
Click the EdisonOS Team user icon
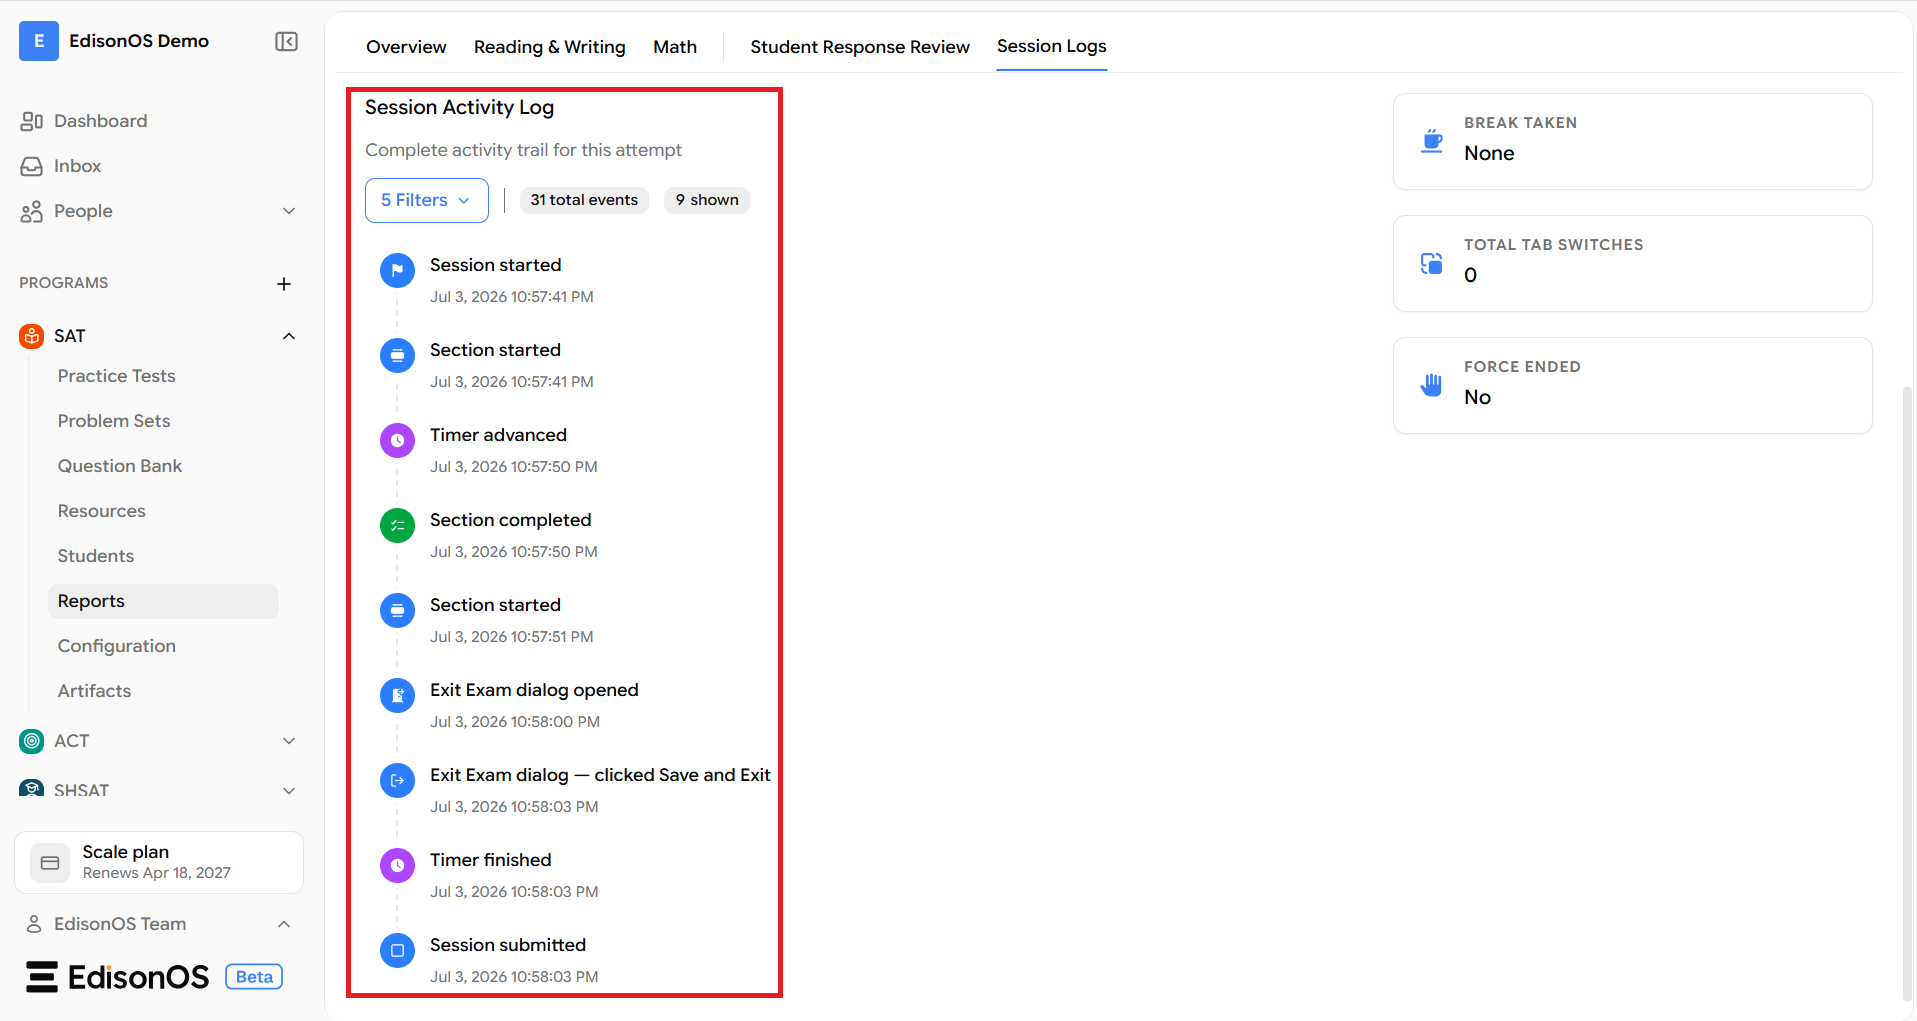click(34, 924)
